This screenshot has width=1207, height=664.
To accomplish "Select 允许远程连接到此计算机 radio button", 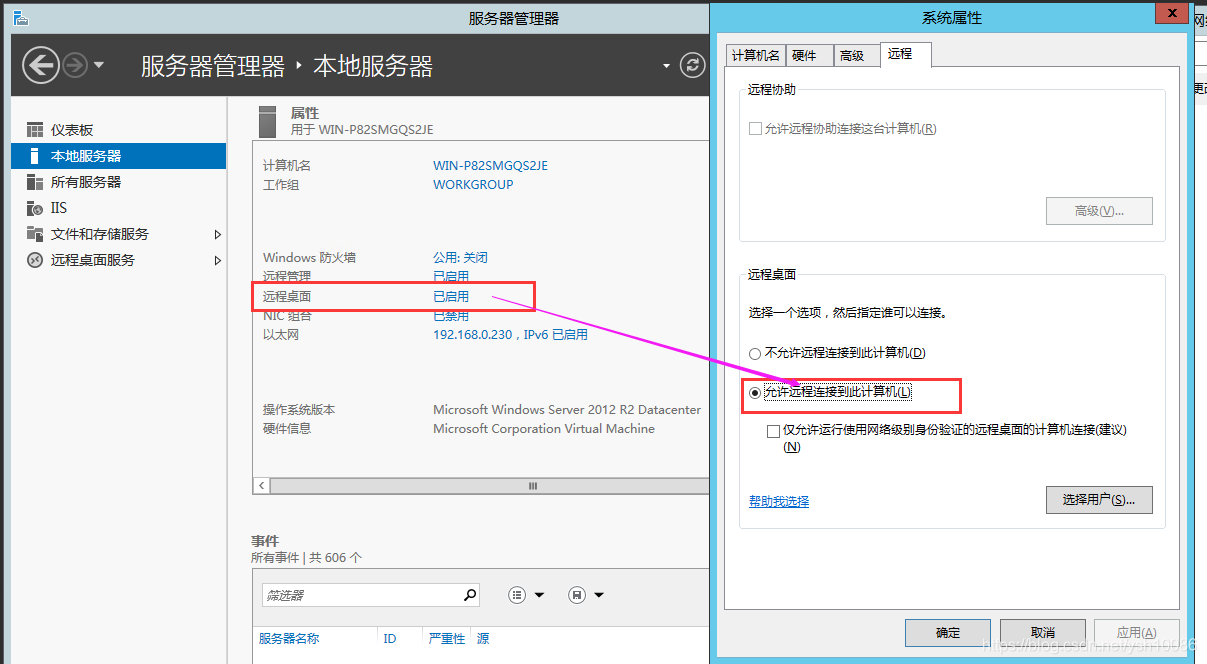I will tap(755, 392).
